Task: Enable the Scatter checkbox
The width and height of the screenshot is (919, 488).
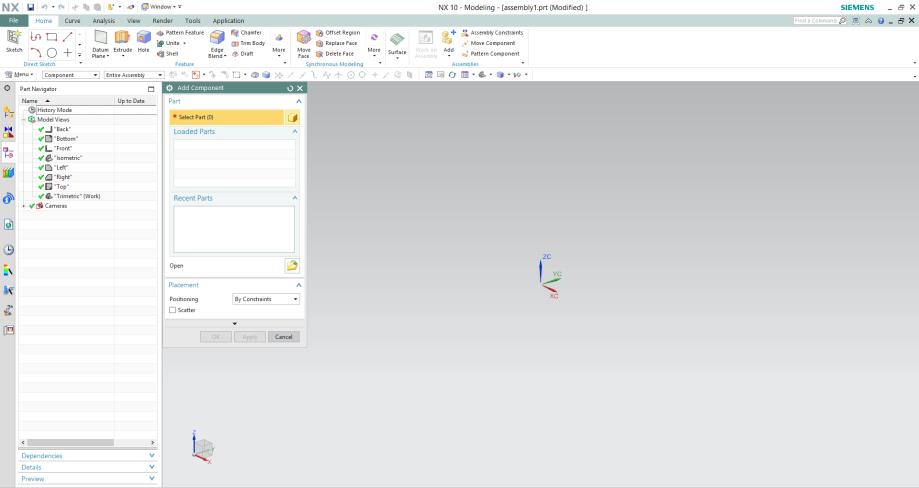Action: tap(172, 310)
